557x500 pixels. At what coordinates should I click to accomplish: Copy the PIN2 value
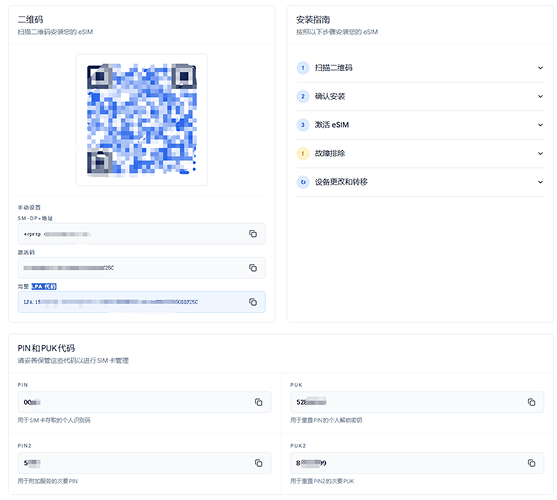tap(259, 463)
